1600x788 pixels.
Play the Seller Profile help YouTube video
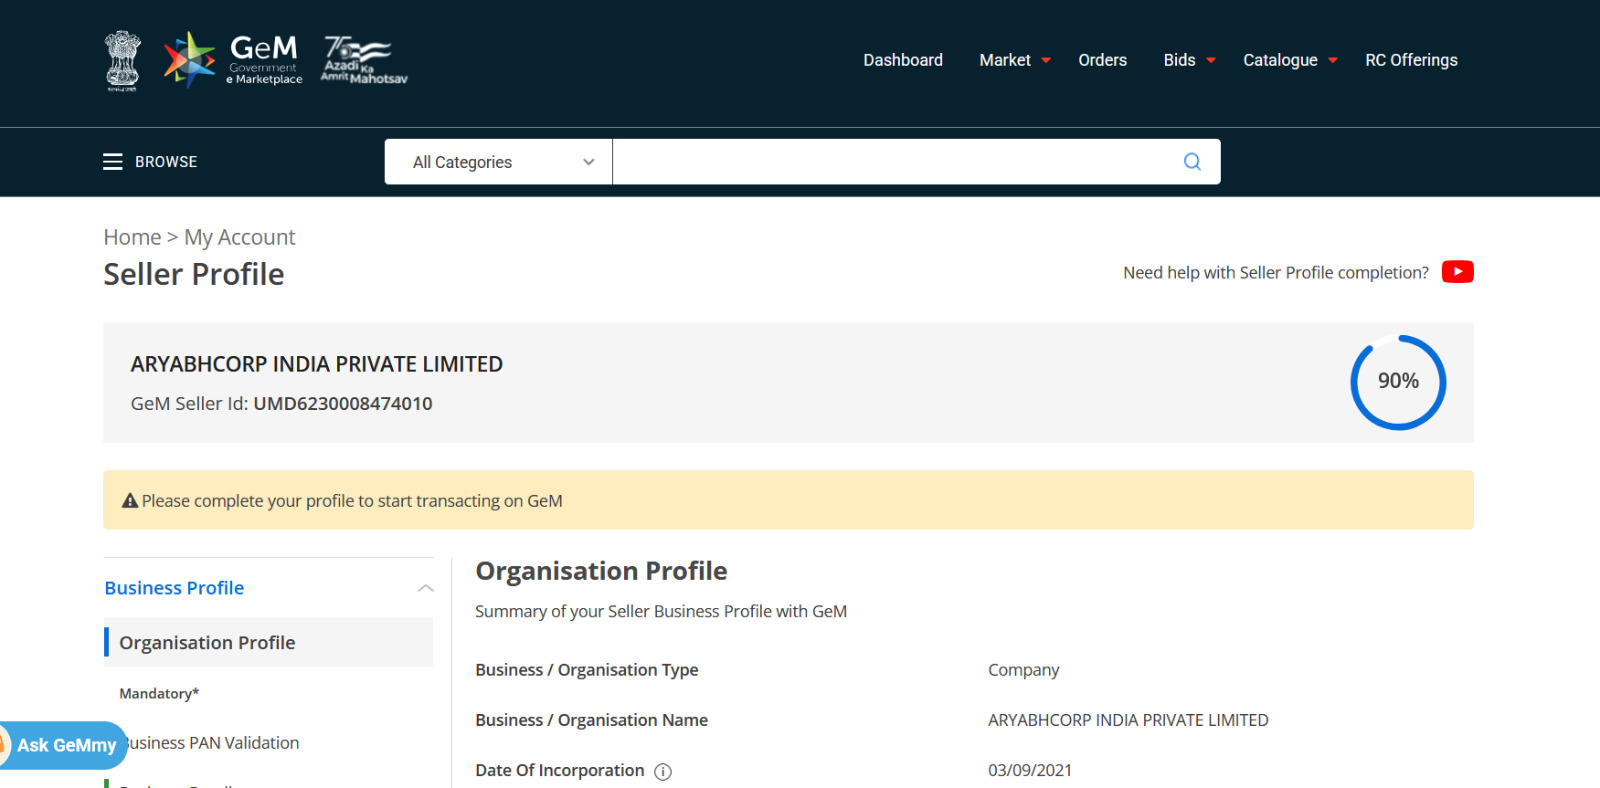1457,272
